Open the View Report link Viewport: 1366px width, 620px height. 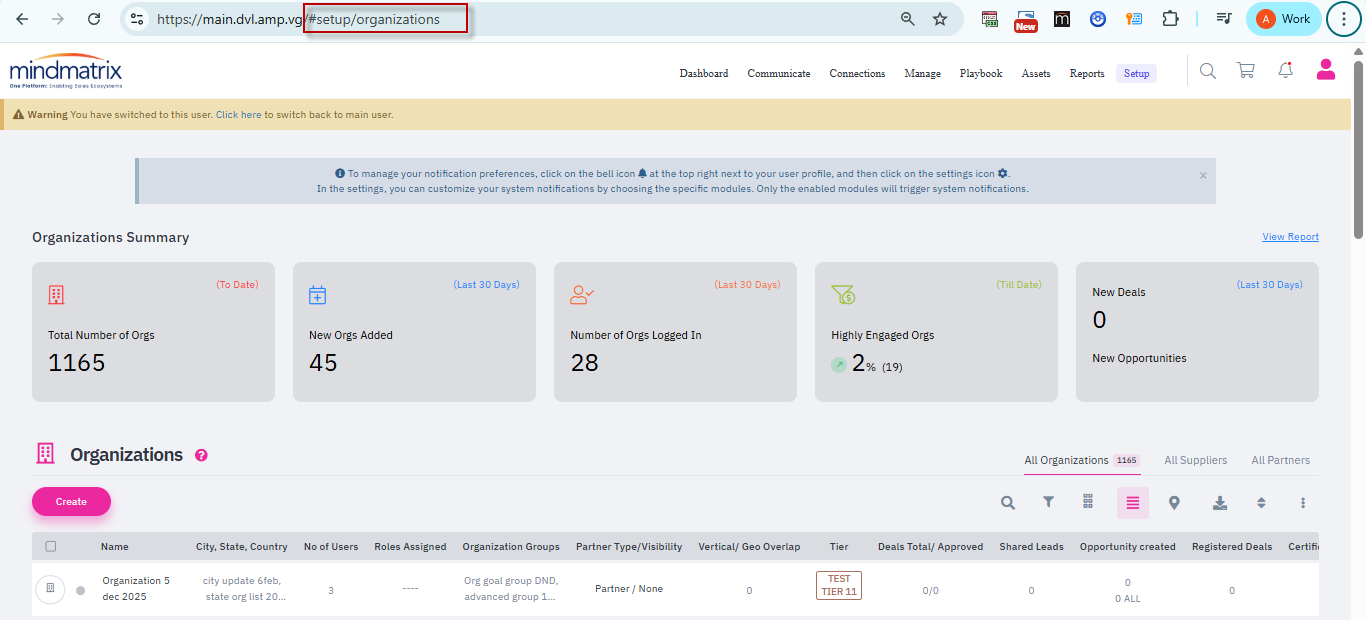tap(1290, 237)
